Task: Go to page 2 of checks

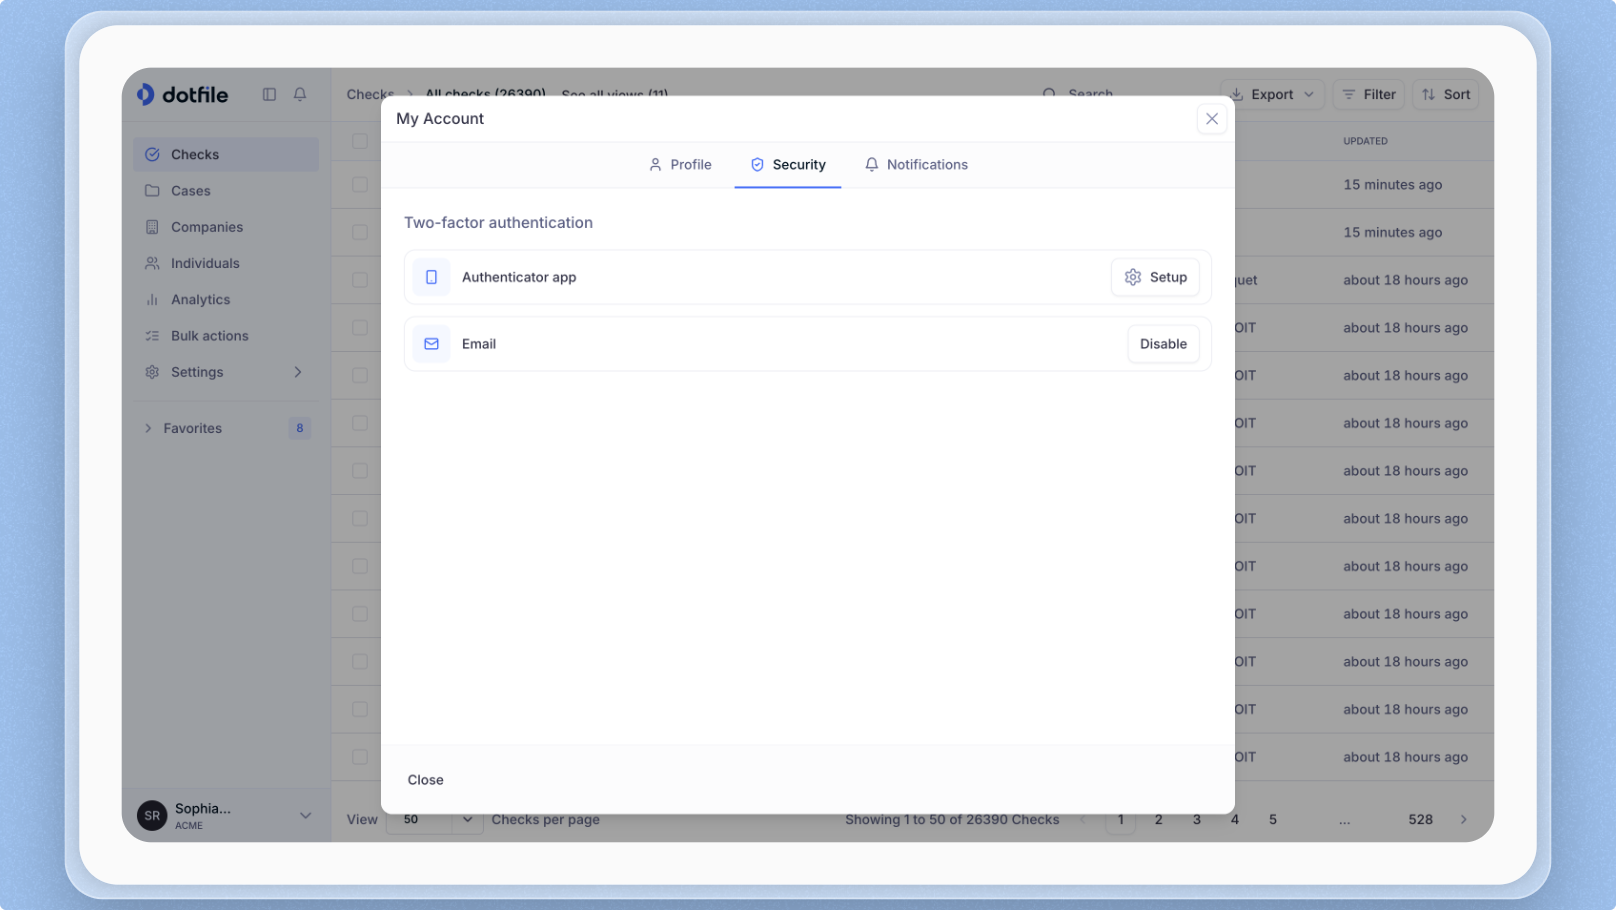Action: (1159, 820)
